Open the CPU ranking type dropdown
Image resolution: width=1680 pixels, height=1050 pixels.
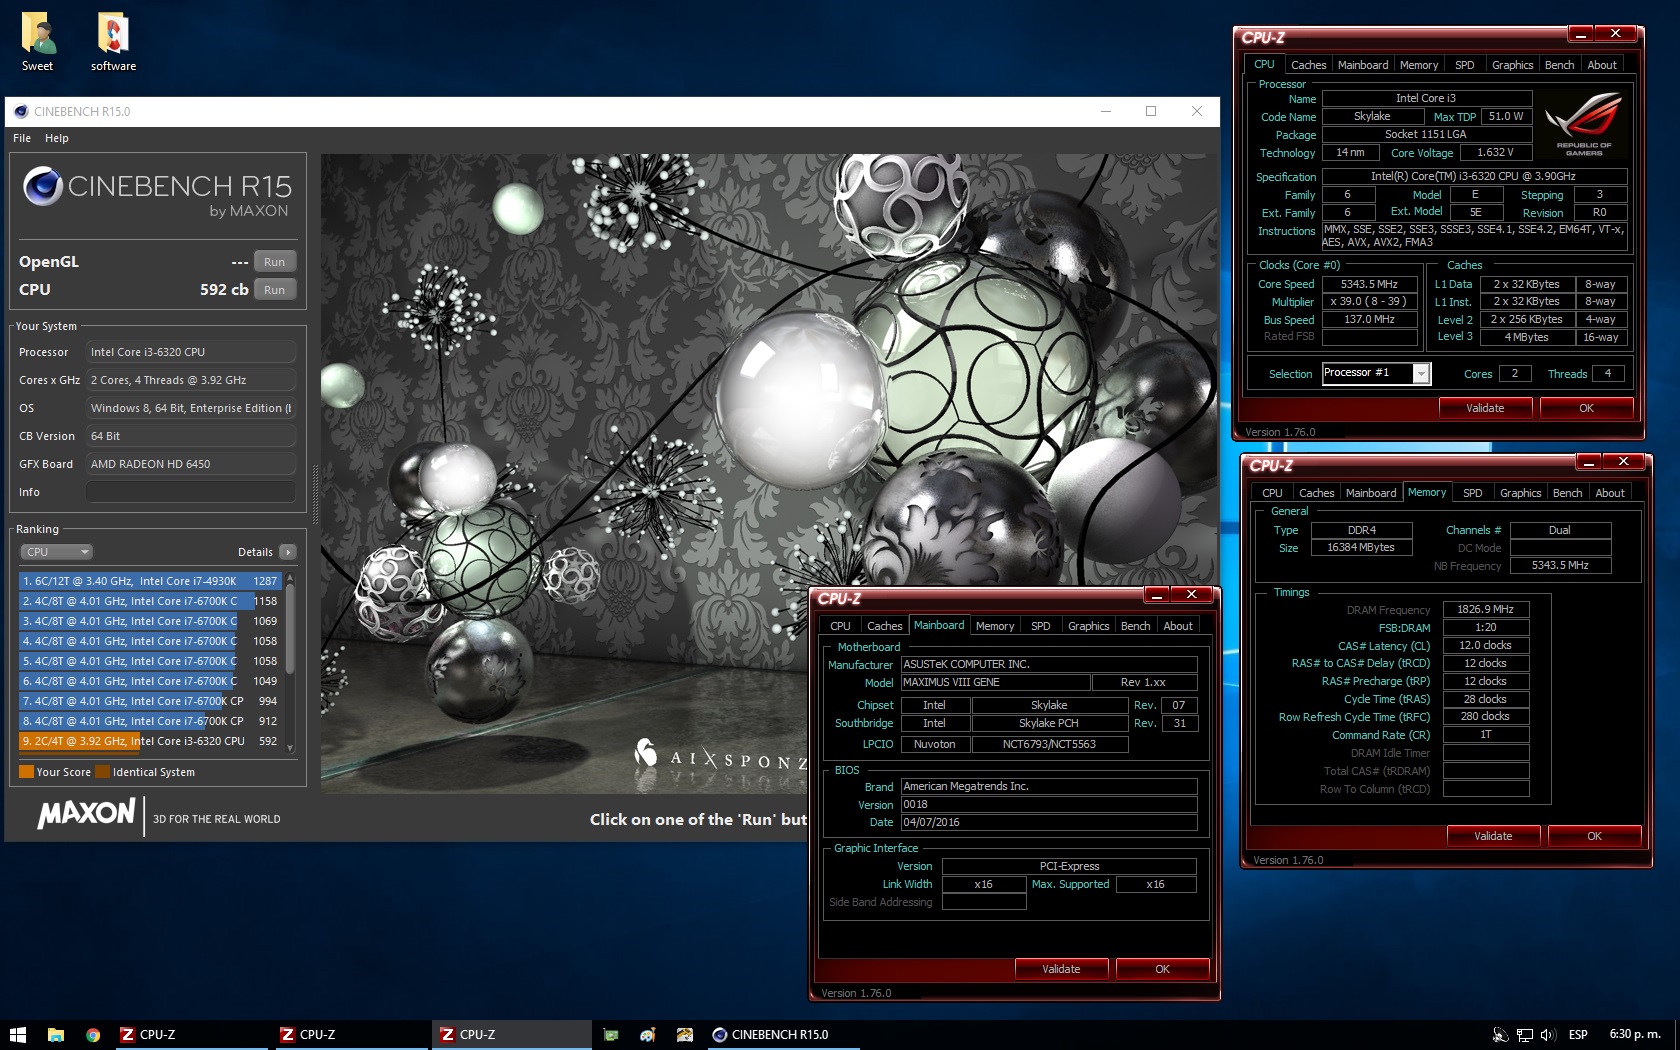(x=56, y=552)
